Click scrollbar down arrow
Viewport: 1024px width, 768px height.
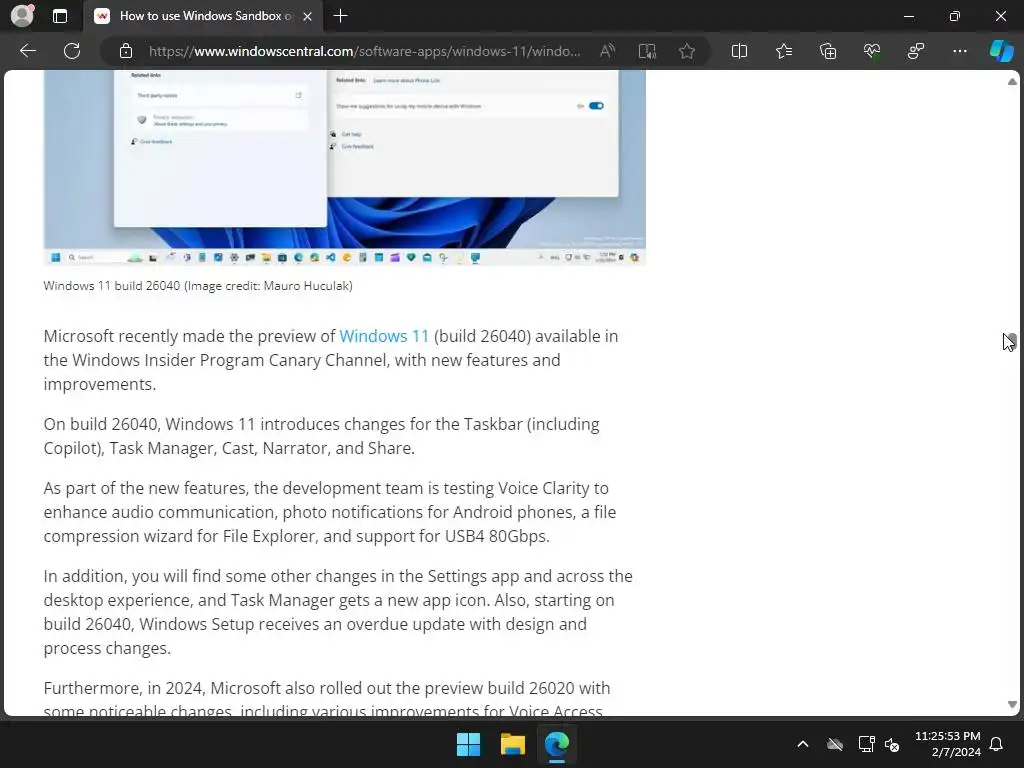click(x=1012, y=704)
